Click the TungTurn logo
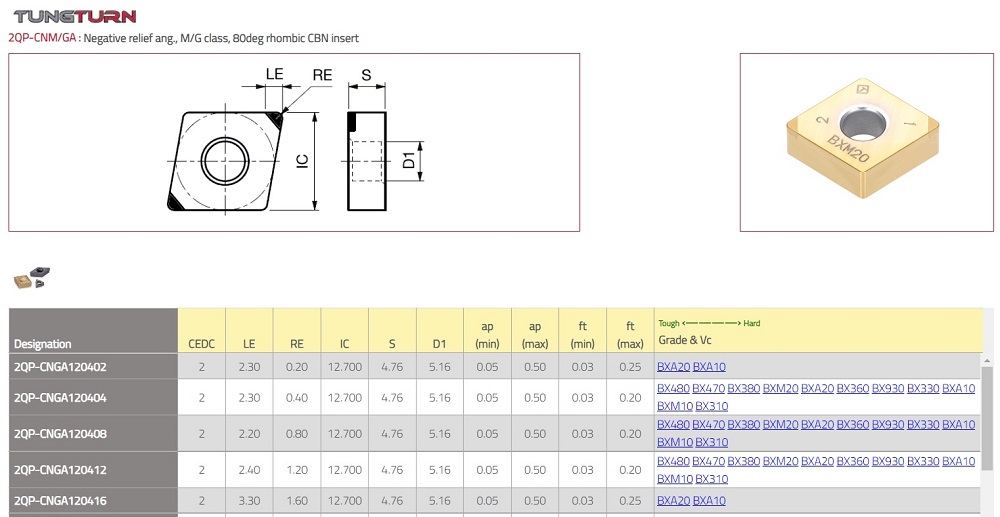The image size is (1000, 517). coord(75,16)
